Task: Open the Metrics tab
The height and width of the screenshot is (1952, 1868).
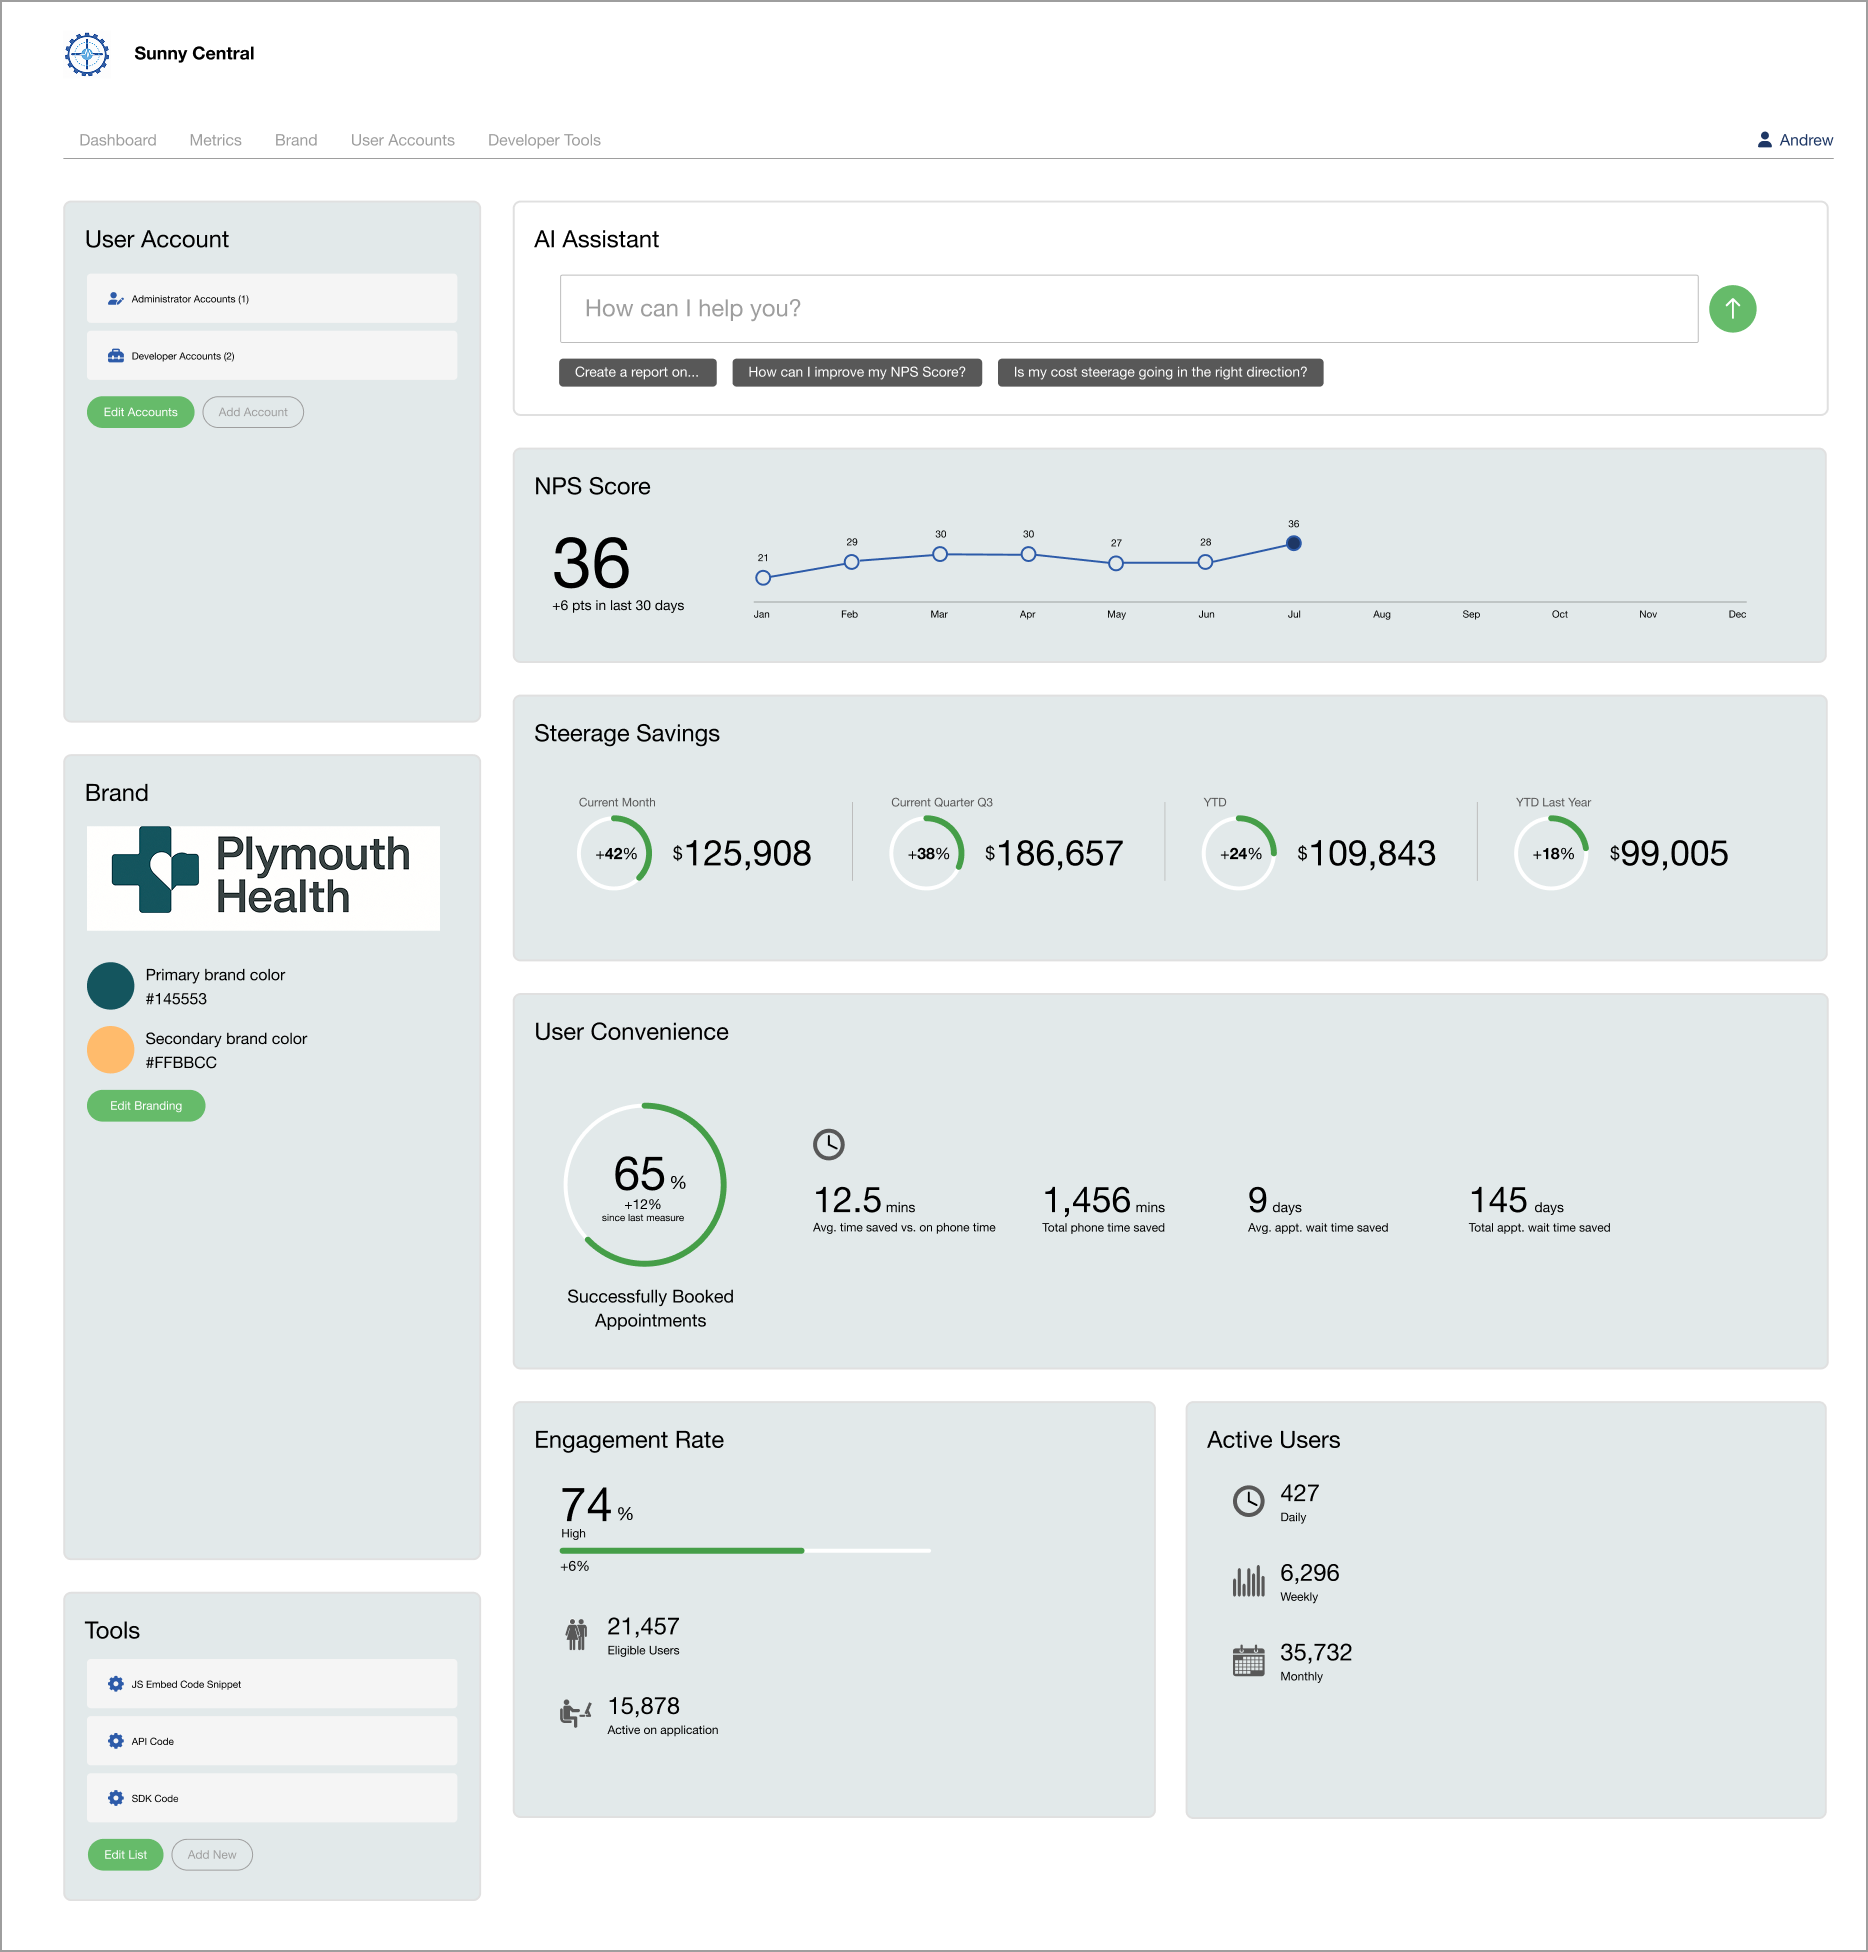Action: 215,140
